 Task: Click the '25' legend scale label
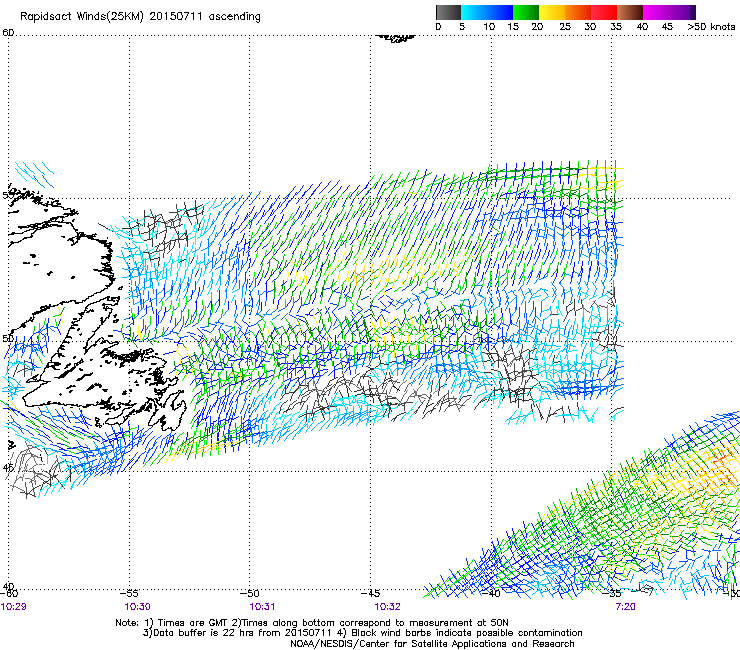[x=565, y=26]
